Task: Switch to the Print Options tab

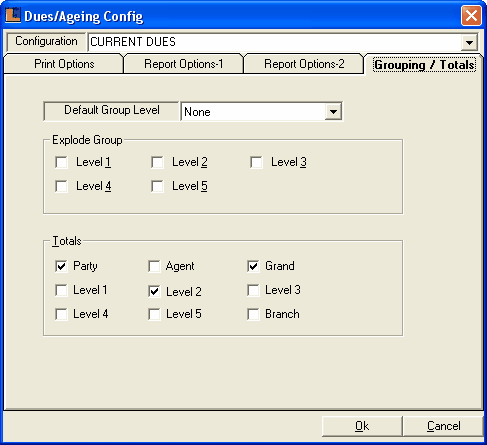Action: 64,64
